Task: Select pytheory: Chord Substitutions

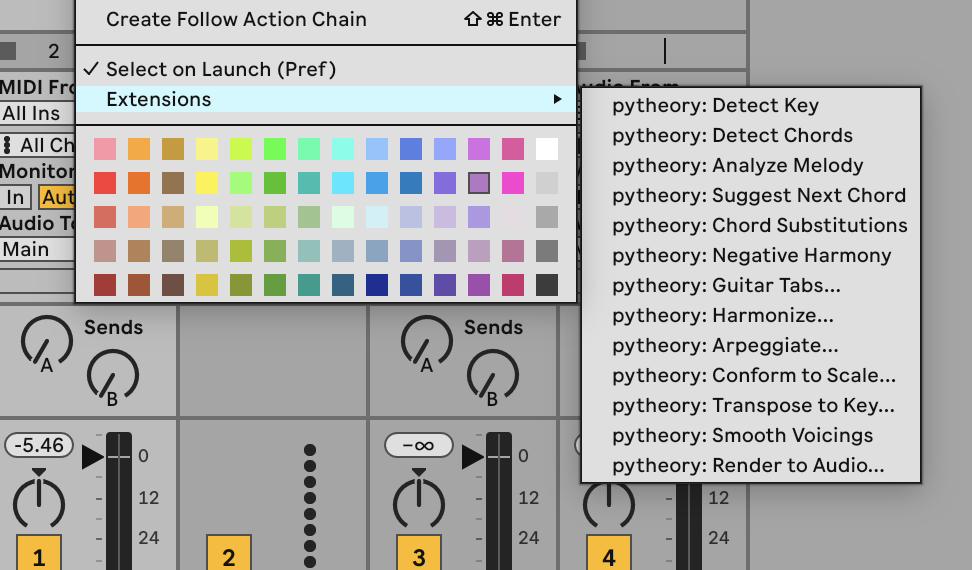Action: point(751,225)
